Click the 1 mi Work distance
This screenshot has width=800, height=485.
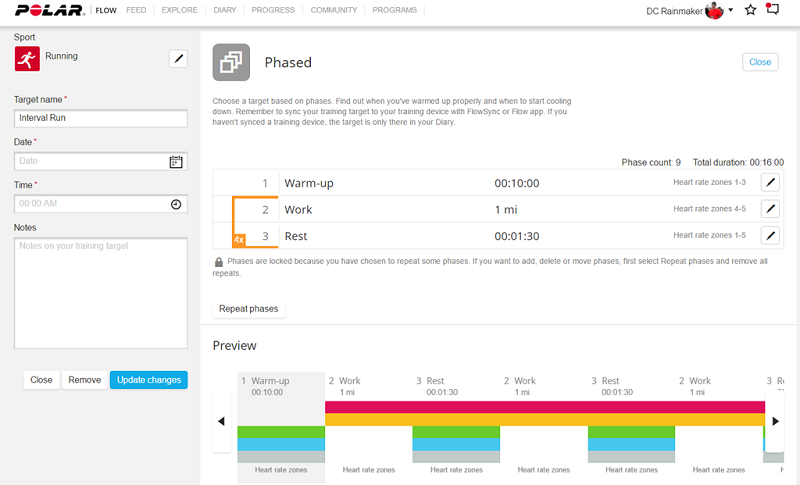point(506,210)
